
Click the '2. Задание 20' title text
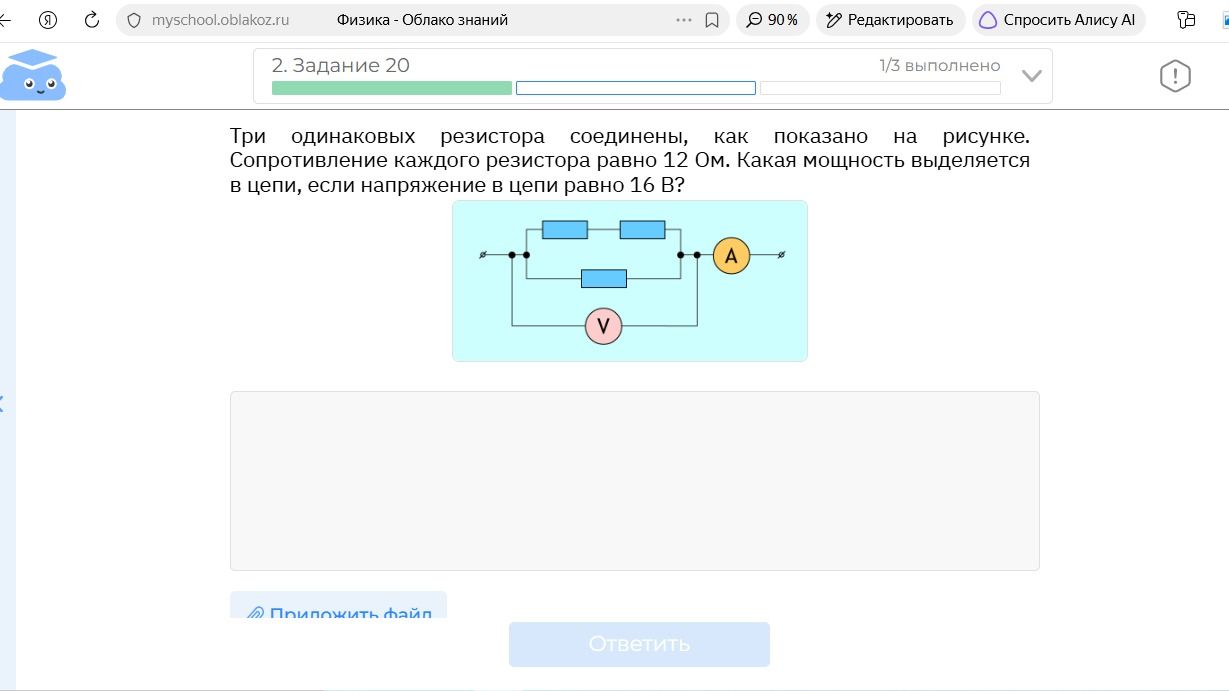[341, 65]
